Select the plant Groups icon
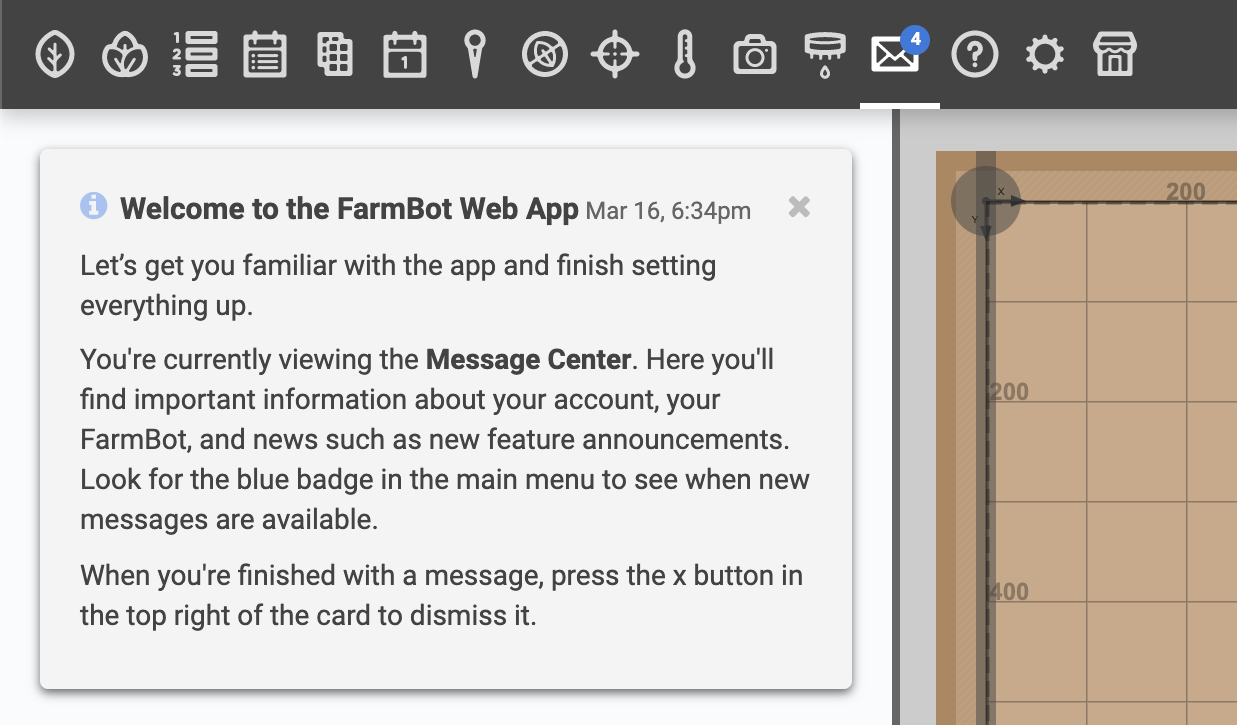Viewport: 1237px width, 725px height. click(125, 55)
